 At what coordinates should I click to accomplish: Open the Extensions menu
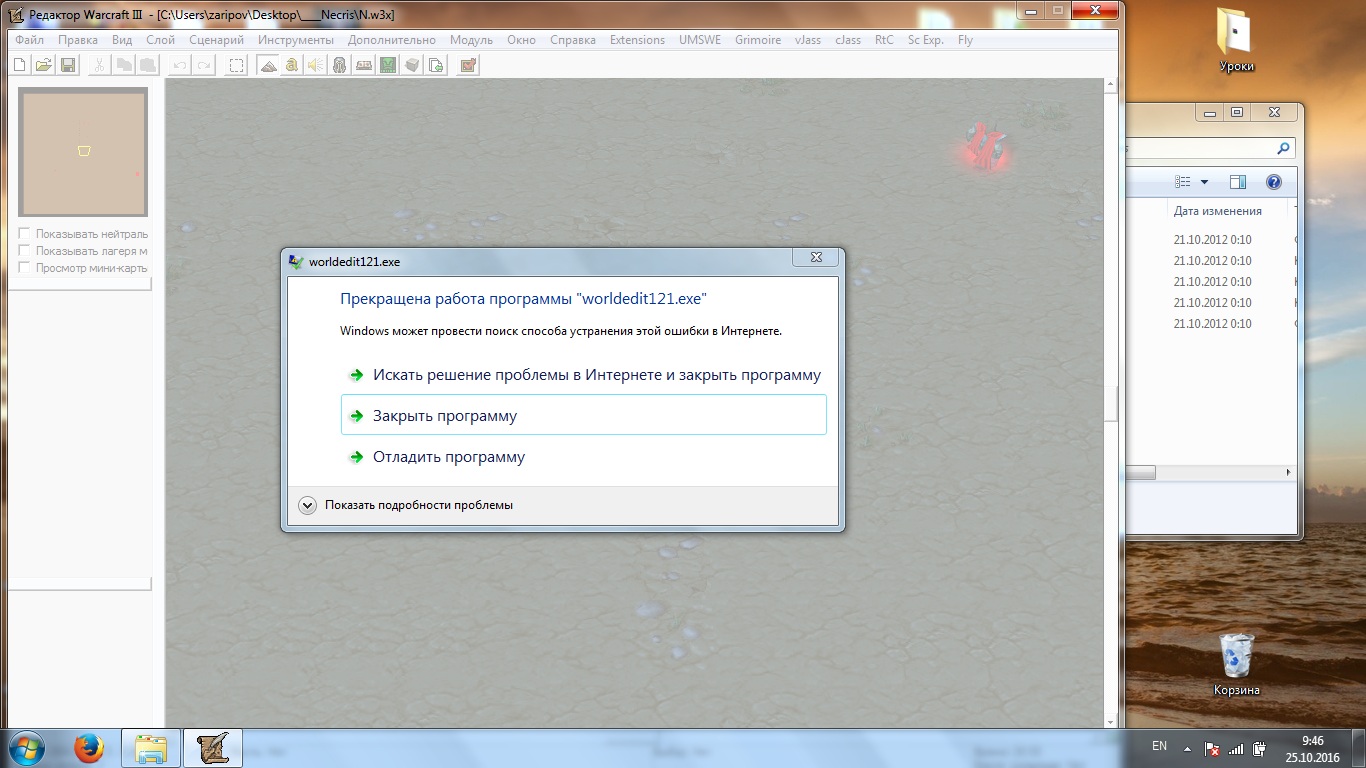point(637,40)
